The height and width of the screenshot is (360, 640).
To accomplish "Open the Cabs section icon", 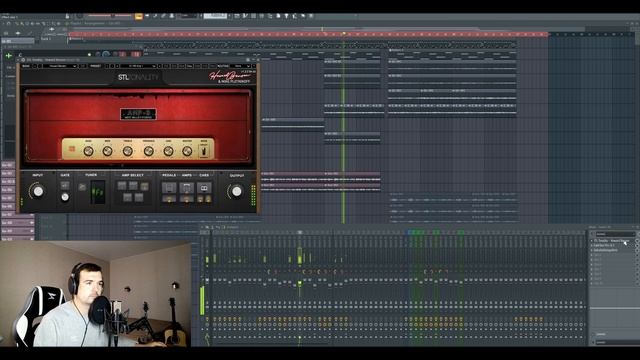I will click(204, 187).
